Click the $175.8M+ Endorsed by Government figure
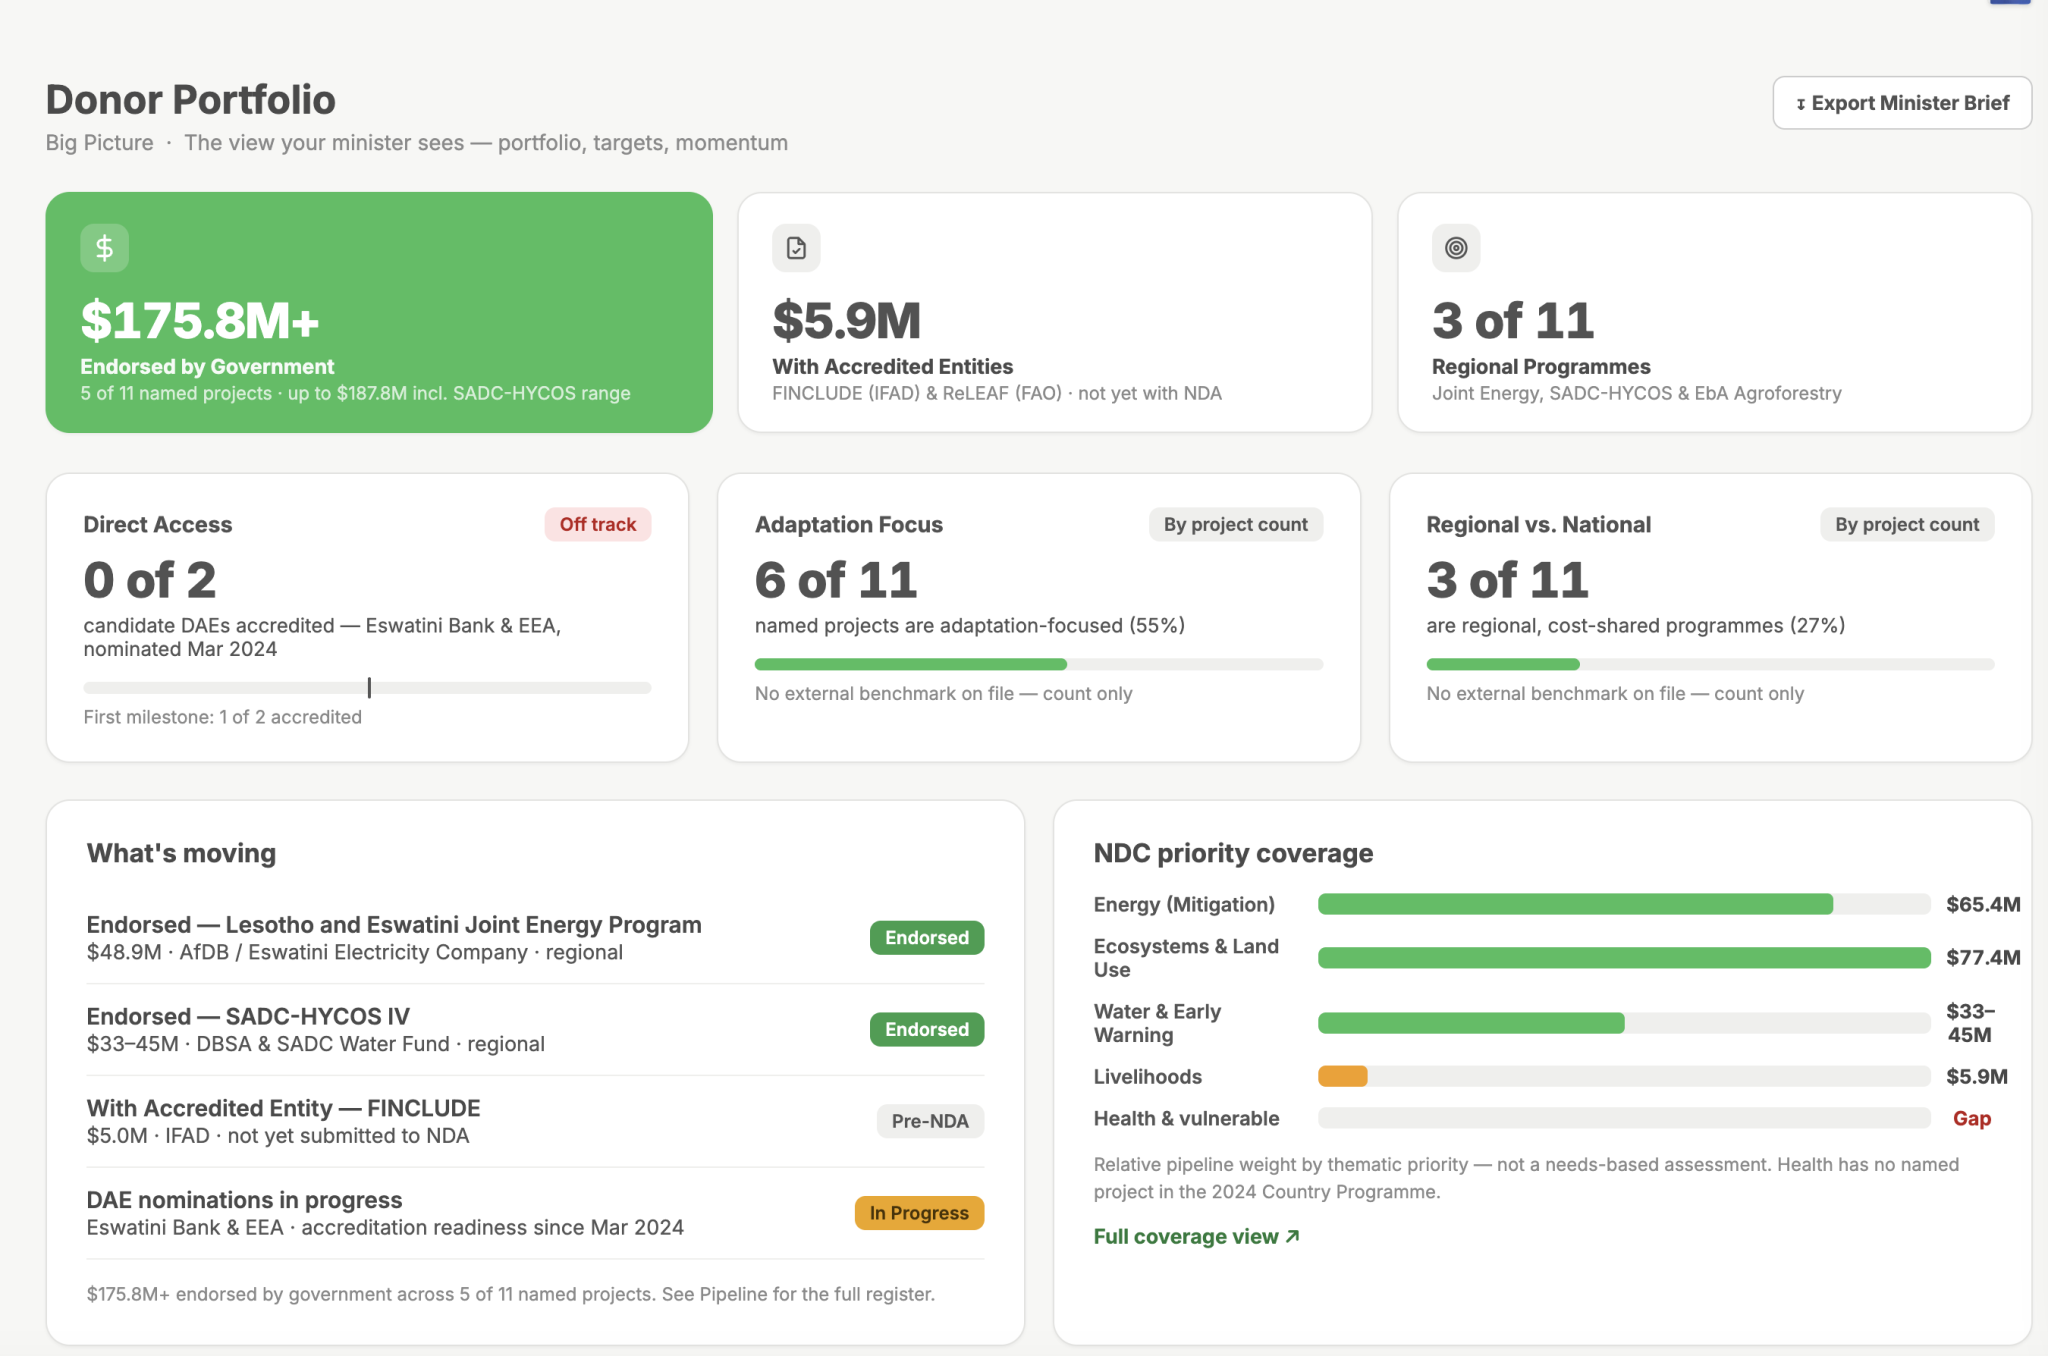The height and width of the screenshot is (1356, 2048). point(200,320)
